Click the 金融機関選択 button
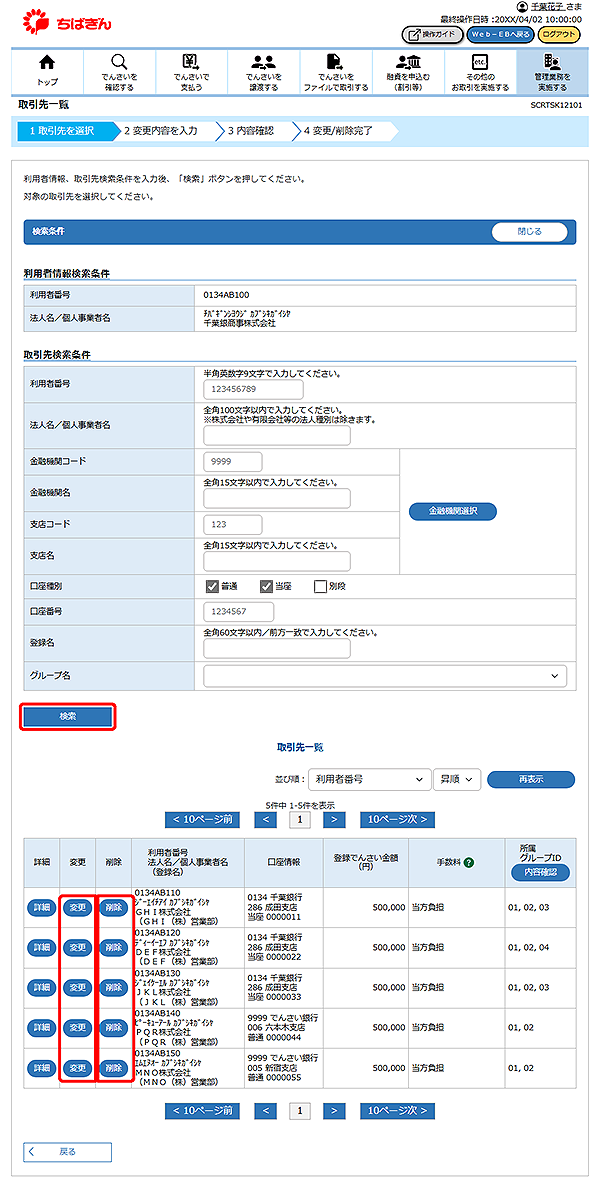600x1188 pixels. 453,511
